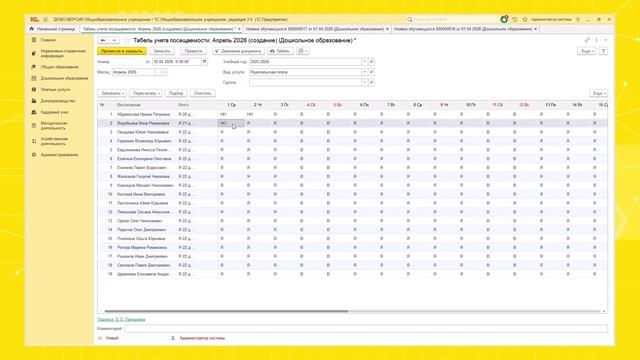
Task: Switch to Неявки обучающихся 000000017 tab
Action: (315, 29)
